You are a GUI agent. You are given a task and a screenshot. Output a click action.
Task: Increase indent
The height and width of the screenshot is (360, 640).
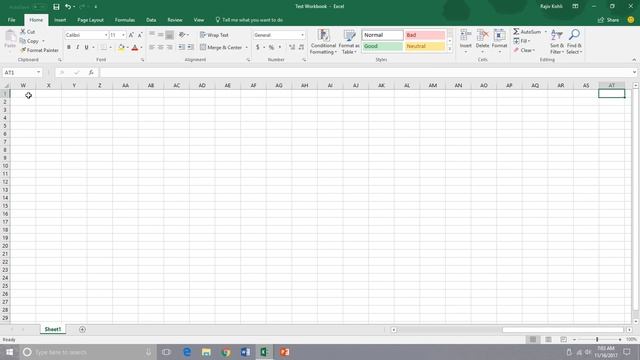[x=190, y=47]
